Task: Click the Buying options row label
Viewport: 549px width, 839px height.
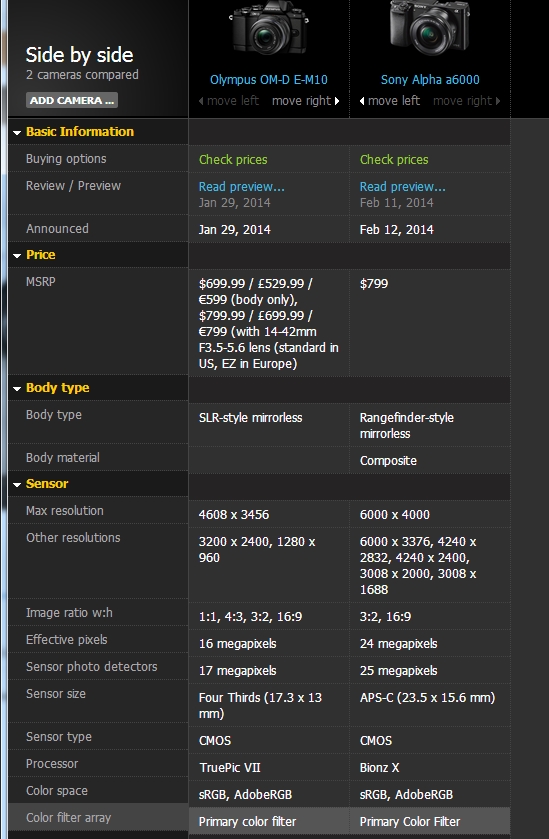Action: coord(66,159)
